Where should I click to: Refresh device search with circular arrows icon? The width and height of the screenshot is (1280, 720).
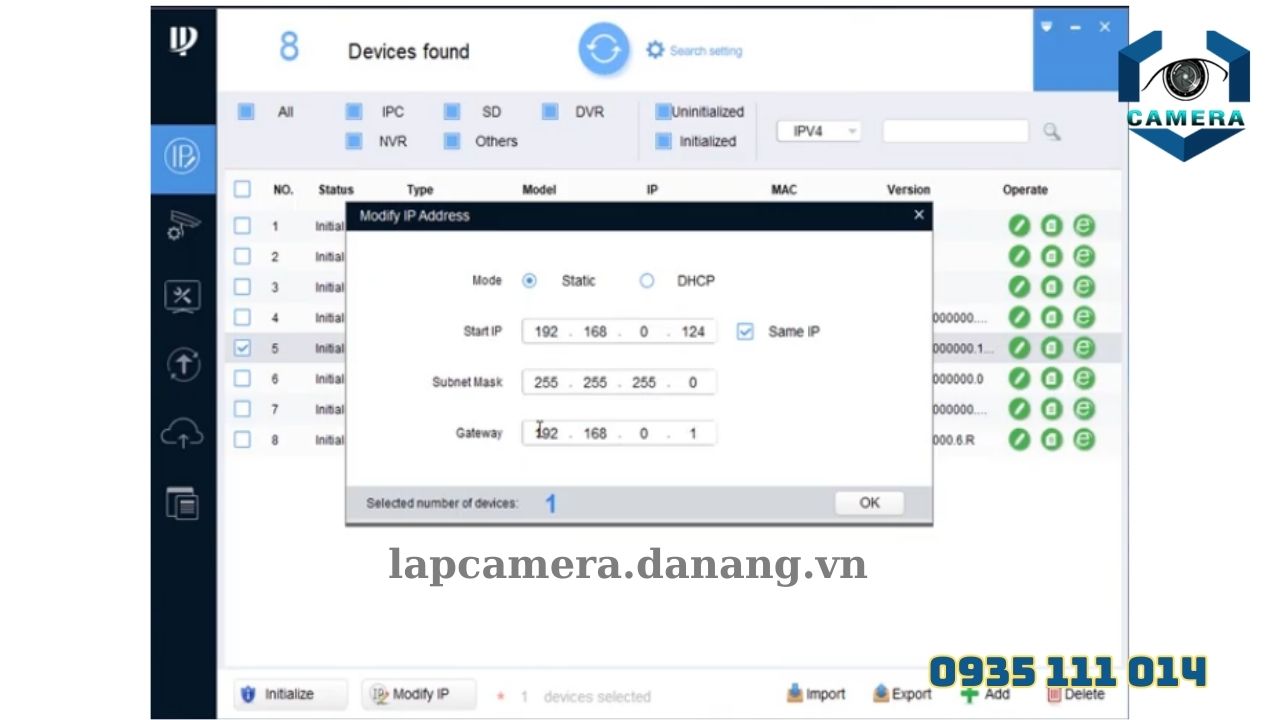[602, 50]
